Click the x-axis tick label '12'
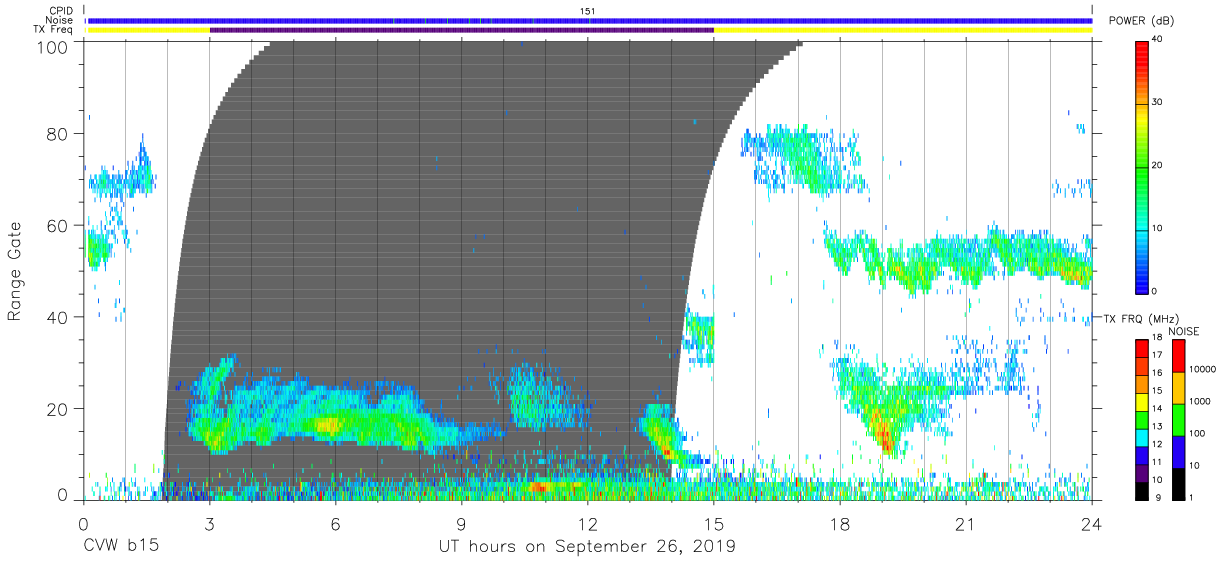Viewport: 1228px width, 567px height. 588,523
